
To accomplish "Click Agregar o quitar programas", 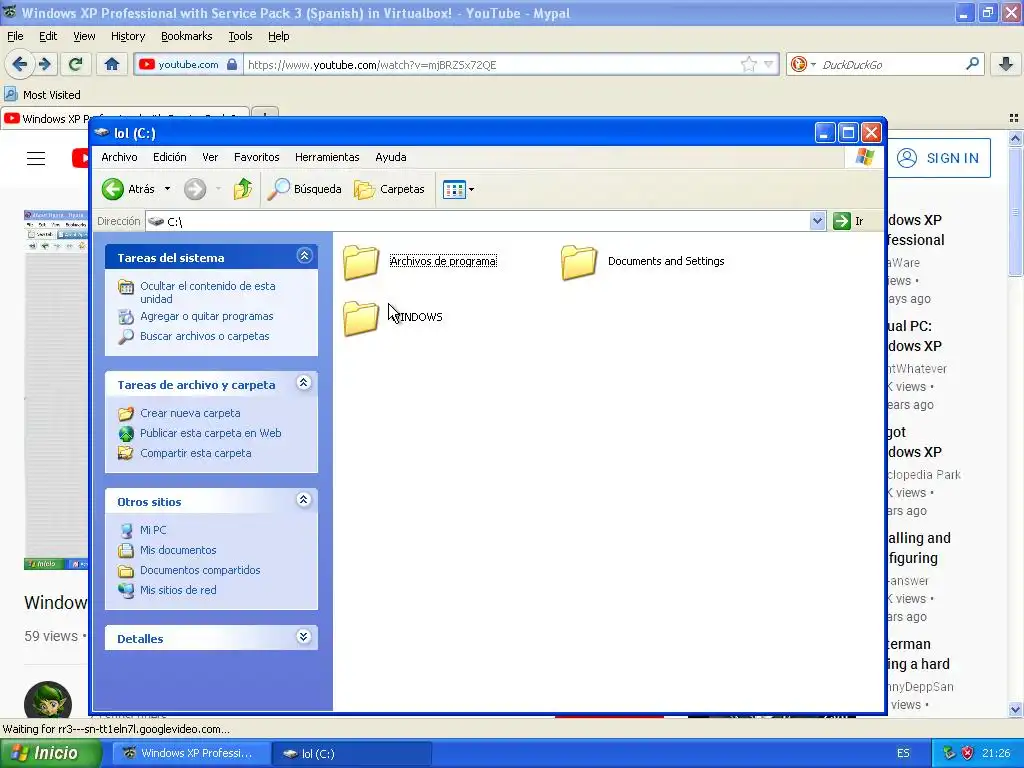I will 206,316.
